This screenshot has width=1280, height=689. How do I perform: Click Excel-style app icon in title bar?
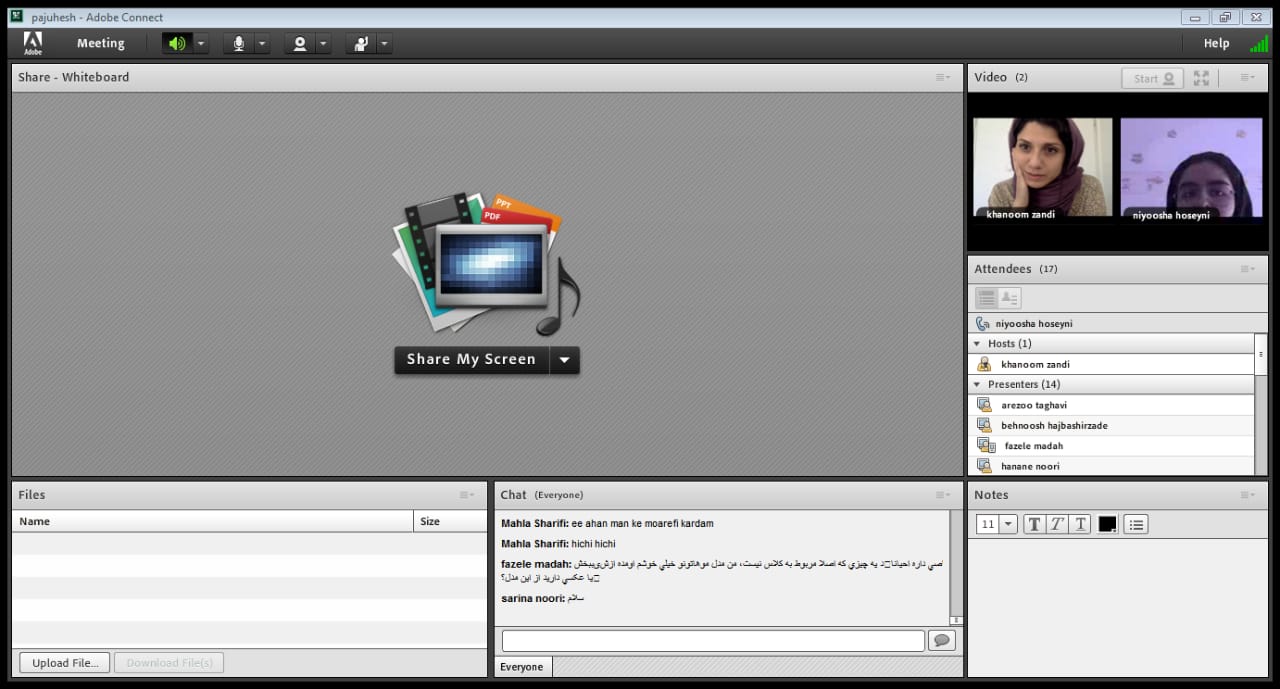pyautogui.click(x=17, y=17)
